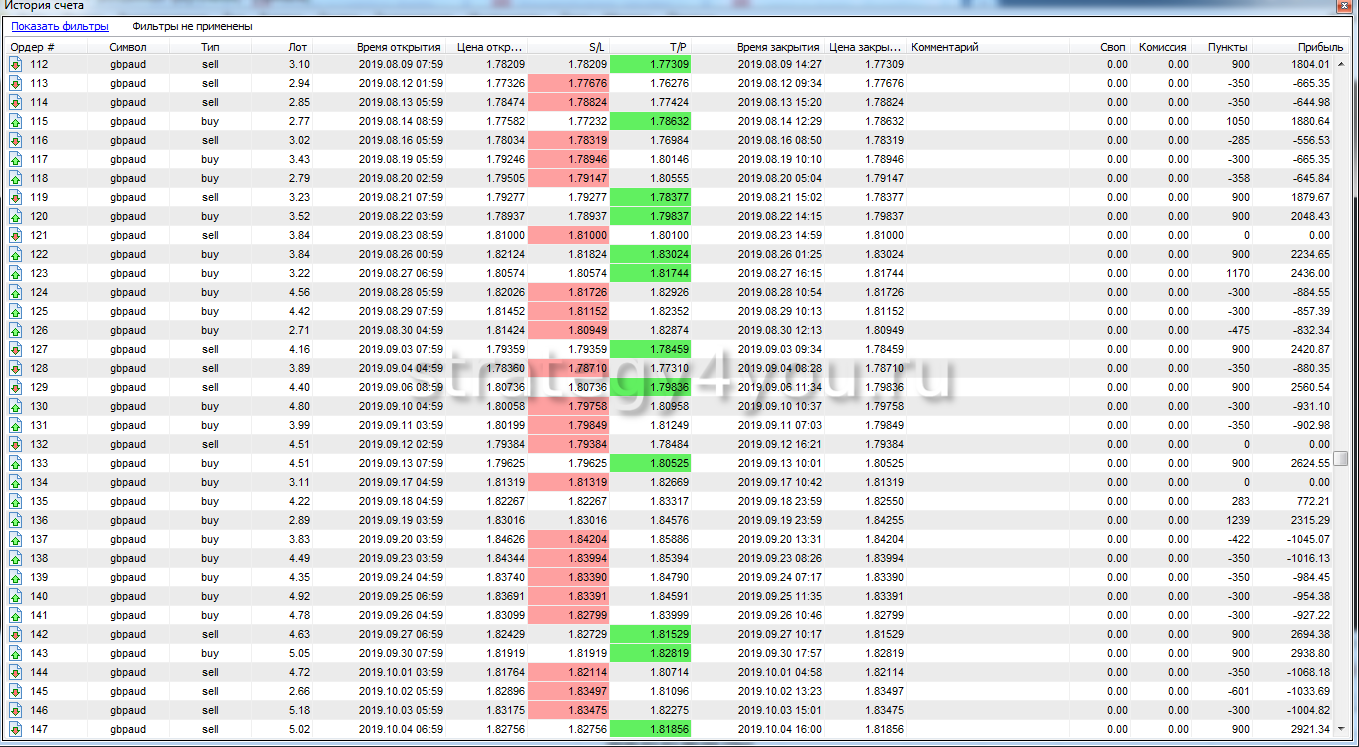Click the buy icon for order 136
The image size is (1359, 747).
(15, 520)
